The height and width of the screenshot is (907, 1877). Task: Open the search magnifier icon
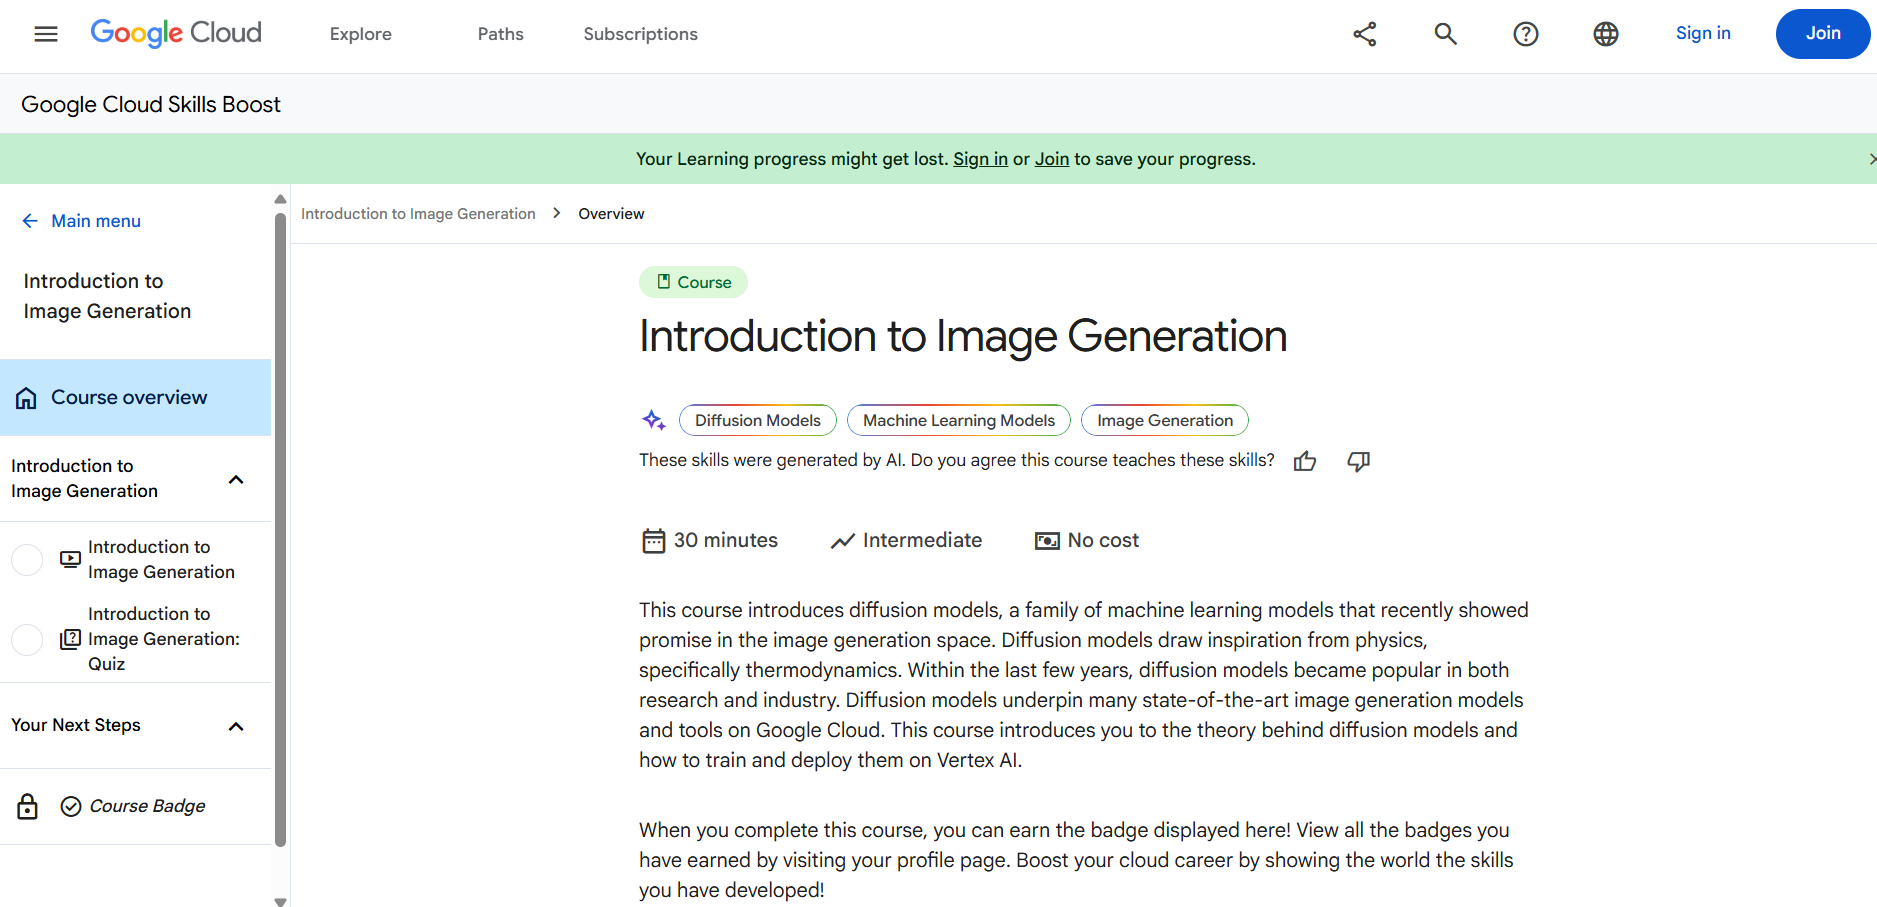1445,34
